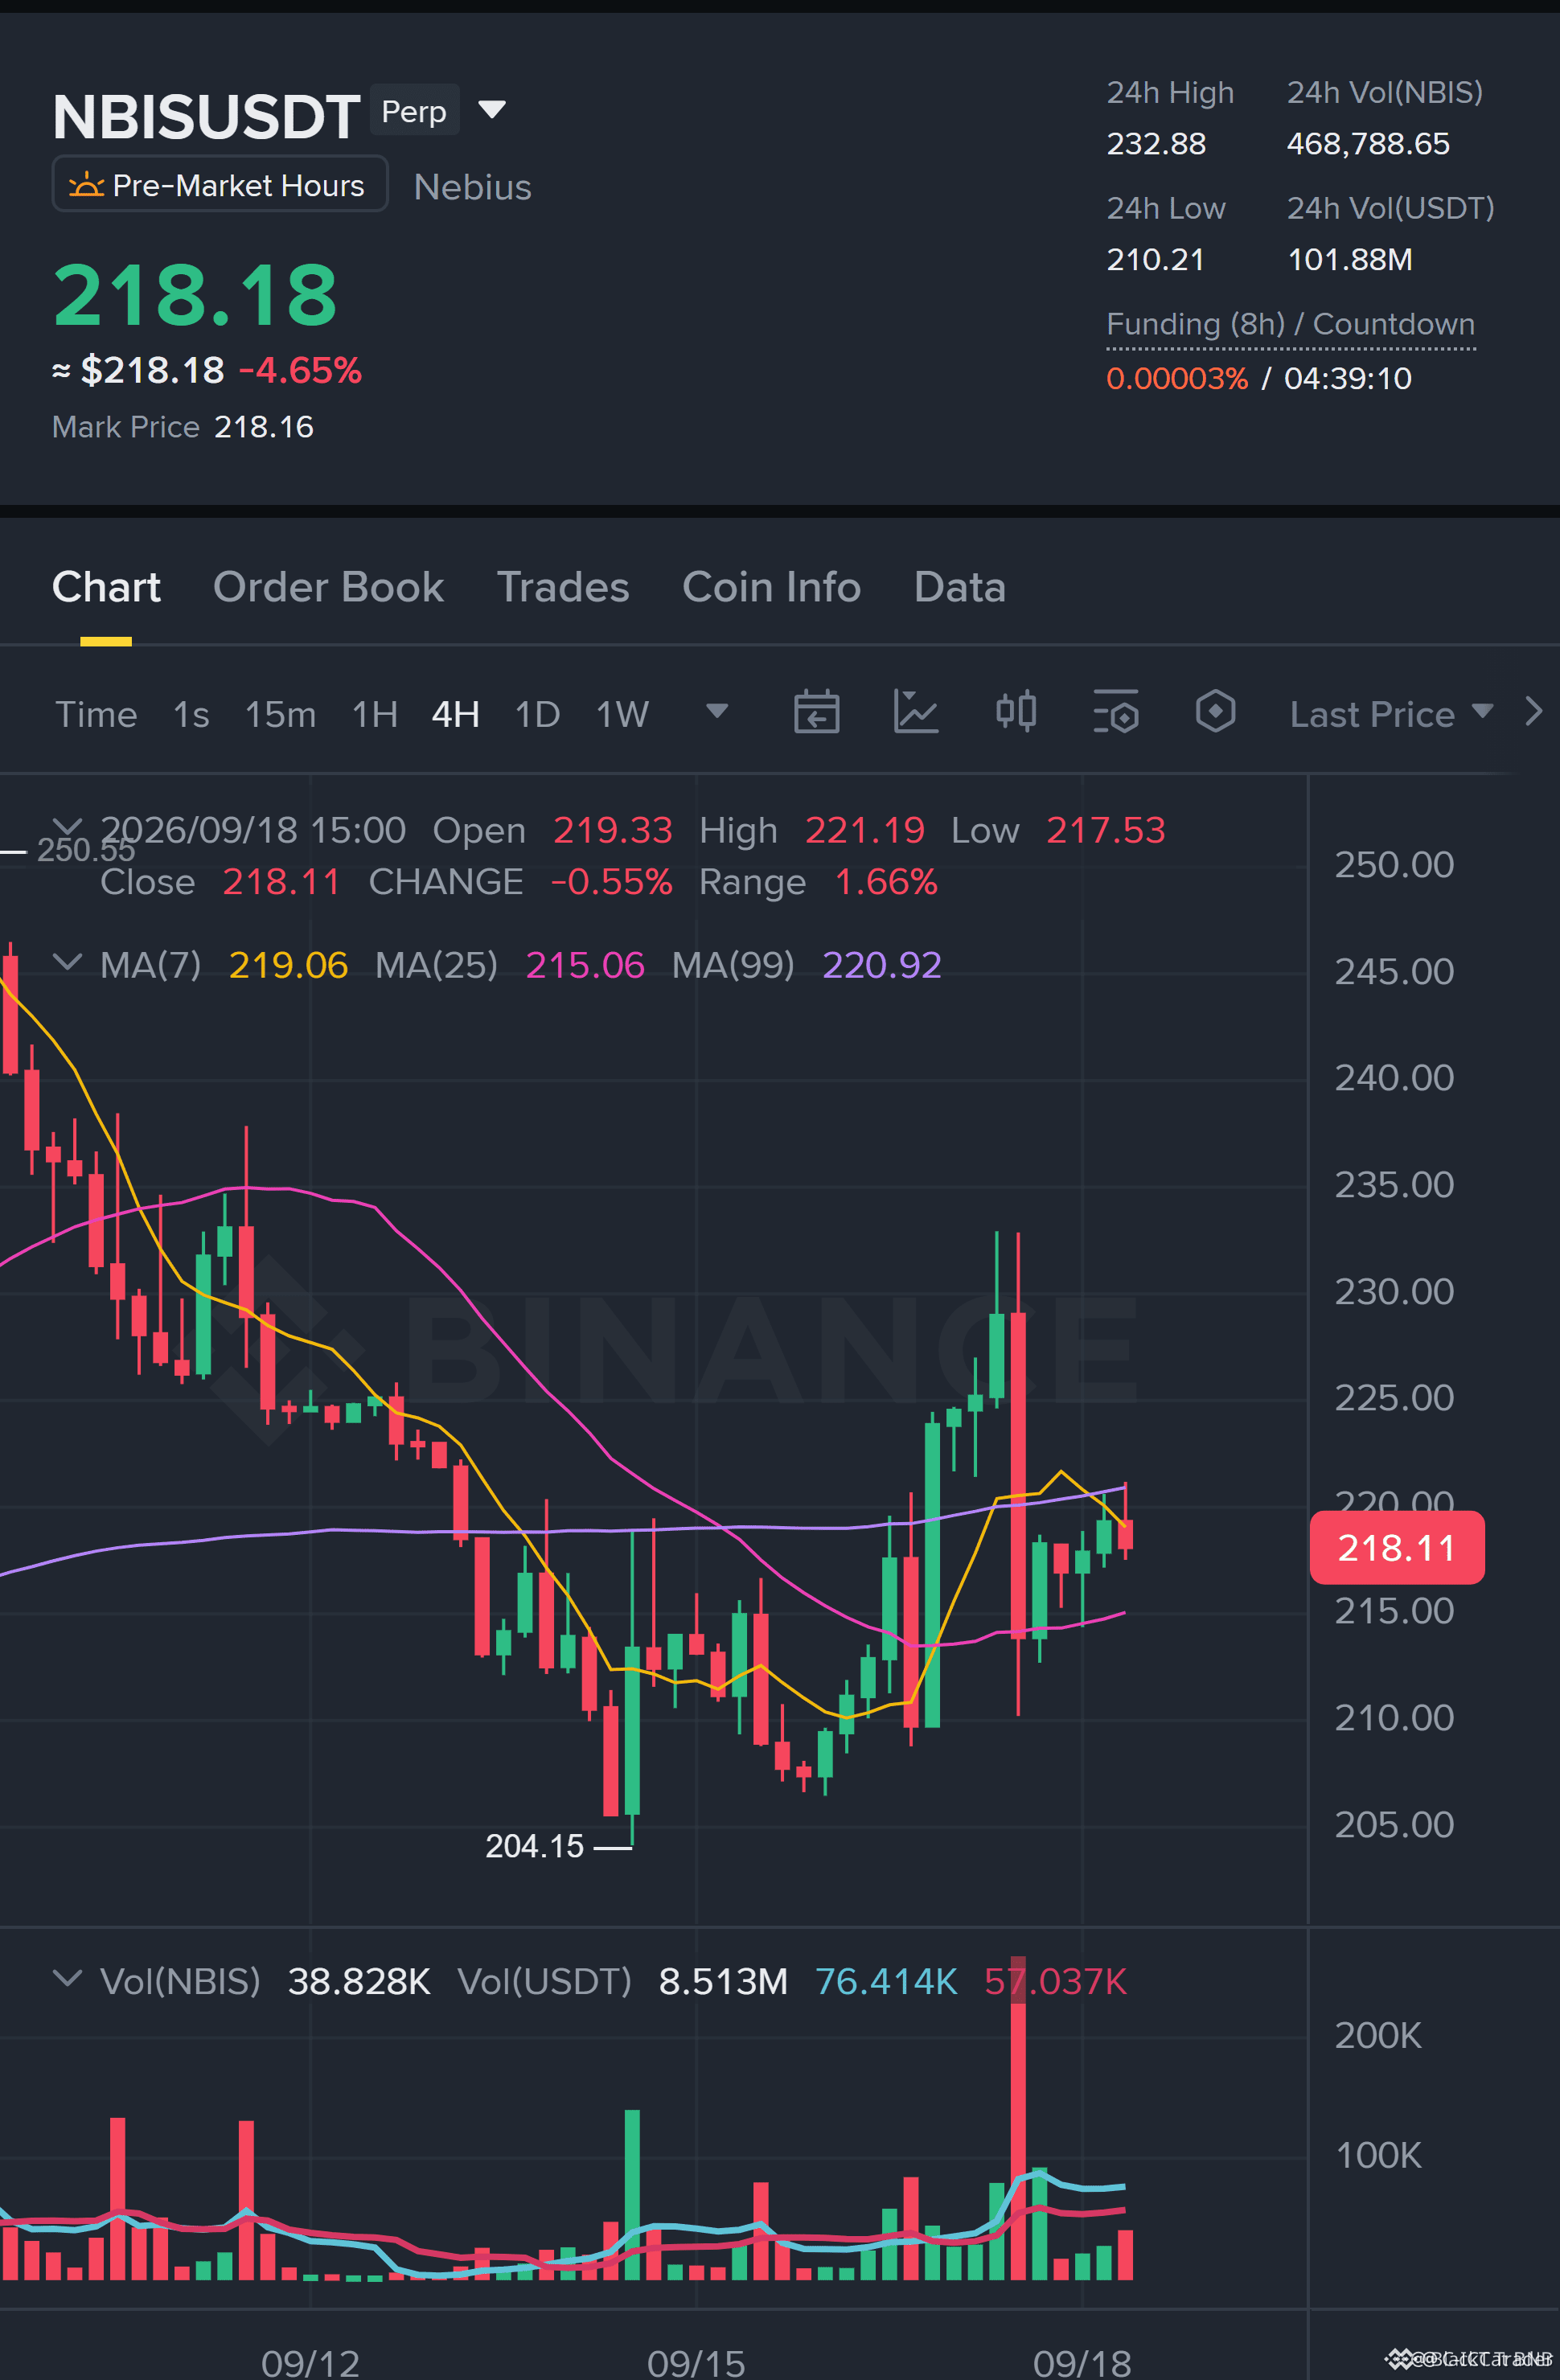
Task: Open the Coin Info tab
Action: pos(771,587)
